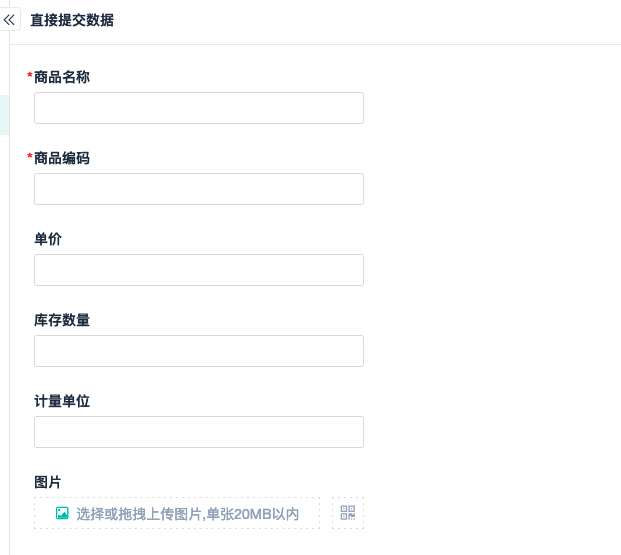Collapse the sidebar with double-chevron icon
621x555 pixels.
(x=10, y=20)
